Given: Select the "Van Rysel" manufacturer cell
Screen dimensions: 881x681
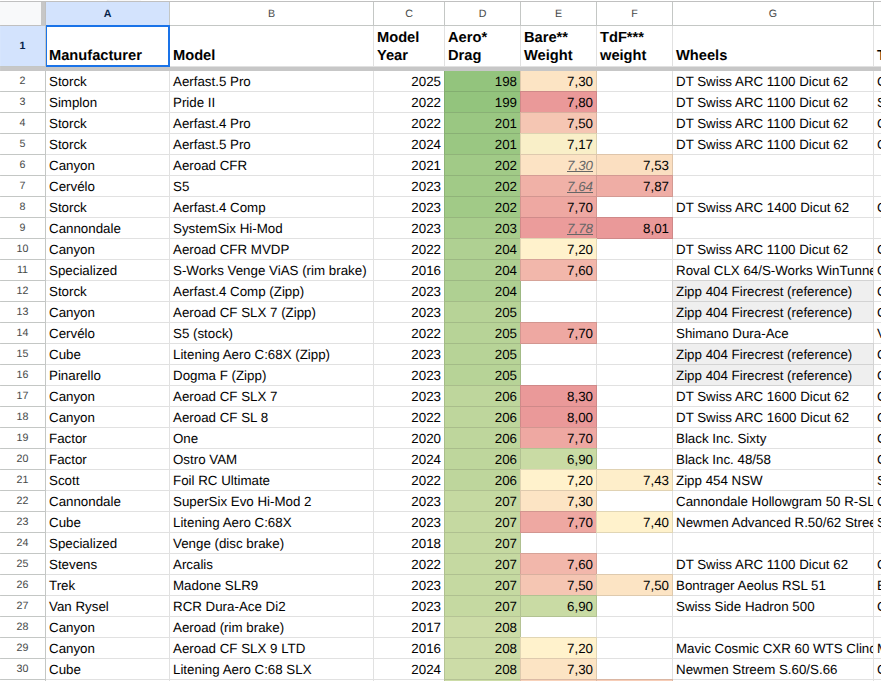Looking at the screenshot, I should tap(107, 606).
